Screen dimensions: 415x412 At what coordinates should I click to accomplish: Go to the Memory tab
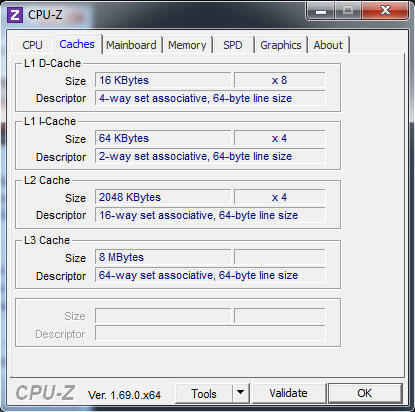click(187, 45)
